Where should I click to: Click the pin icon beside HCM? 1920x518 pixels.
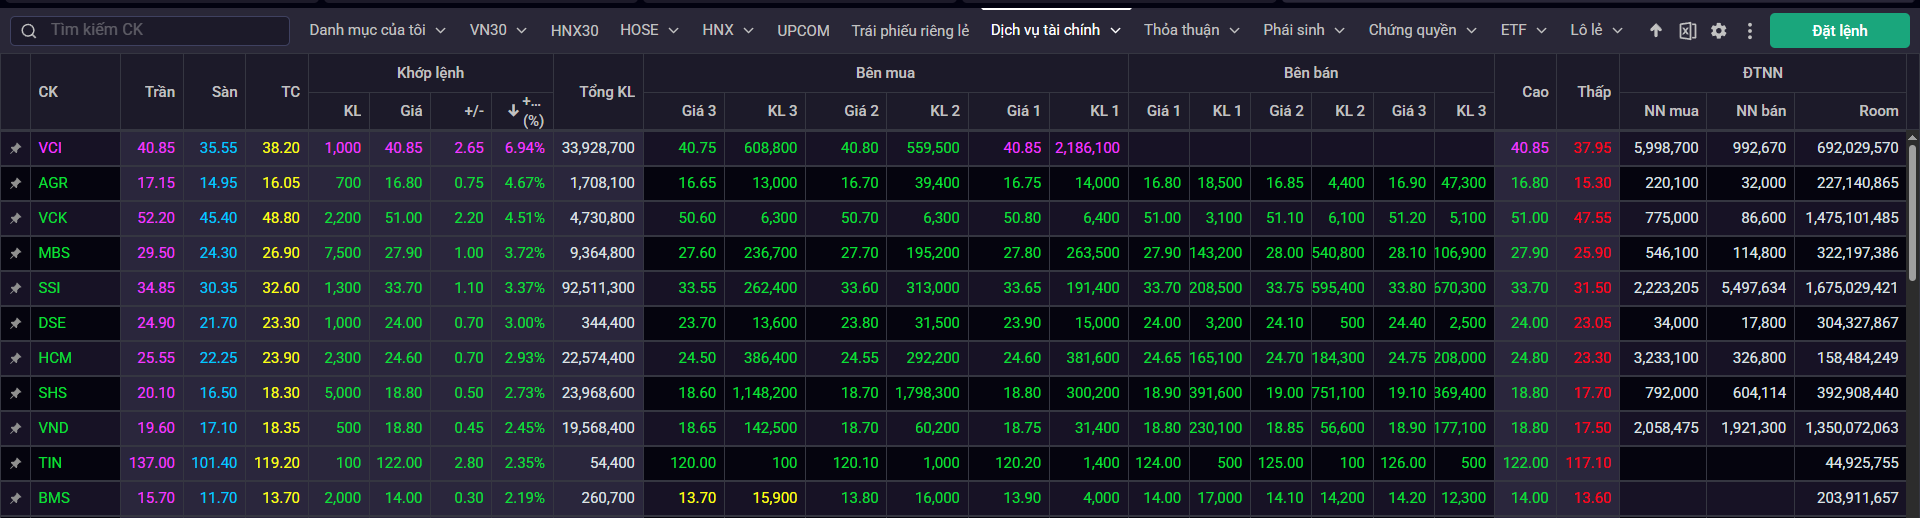point(15,358)
